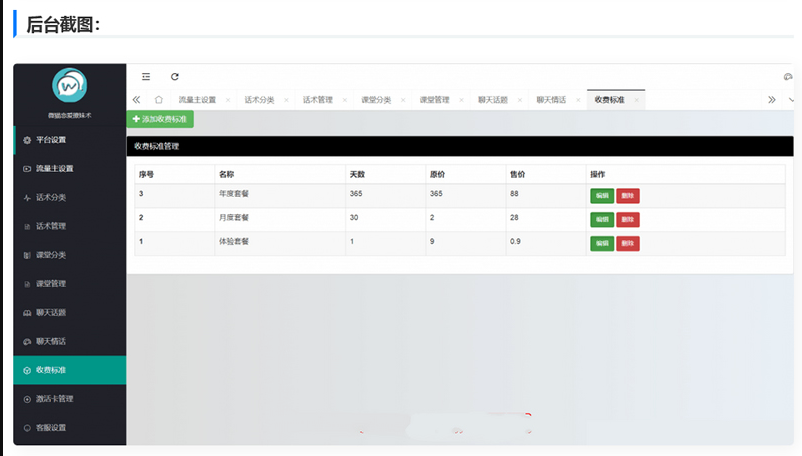Switch to the 聊天话题 tab
Screen dimensions: 802x456
(x=493, y=100)
